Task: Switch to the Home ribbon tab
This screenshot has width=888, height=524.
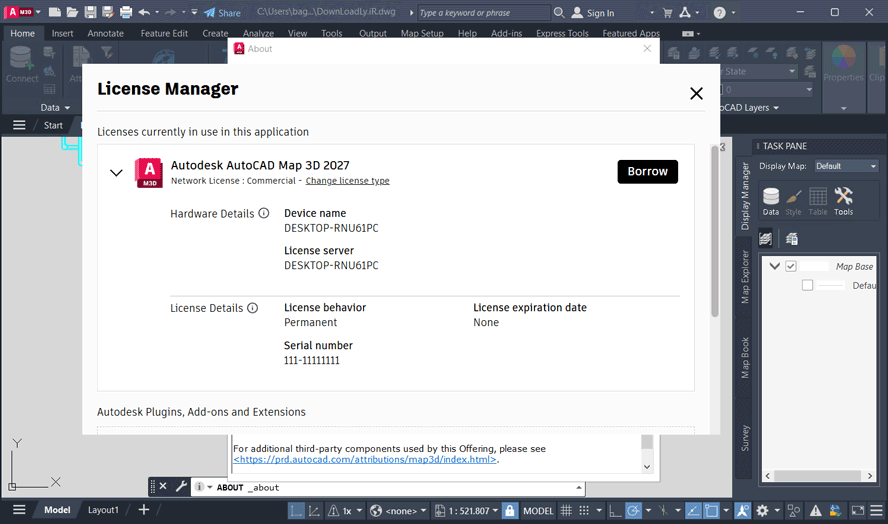Action: coord(22,33)
